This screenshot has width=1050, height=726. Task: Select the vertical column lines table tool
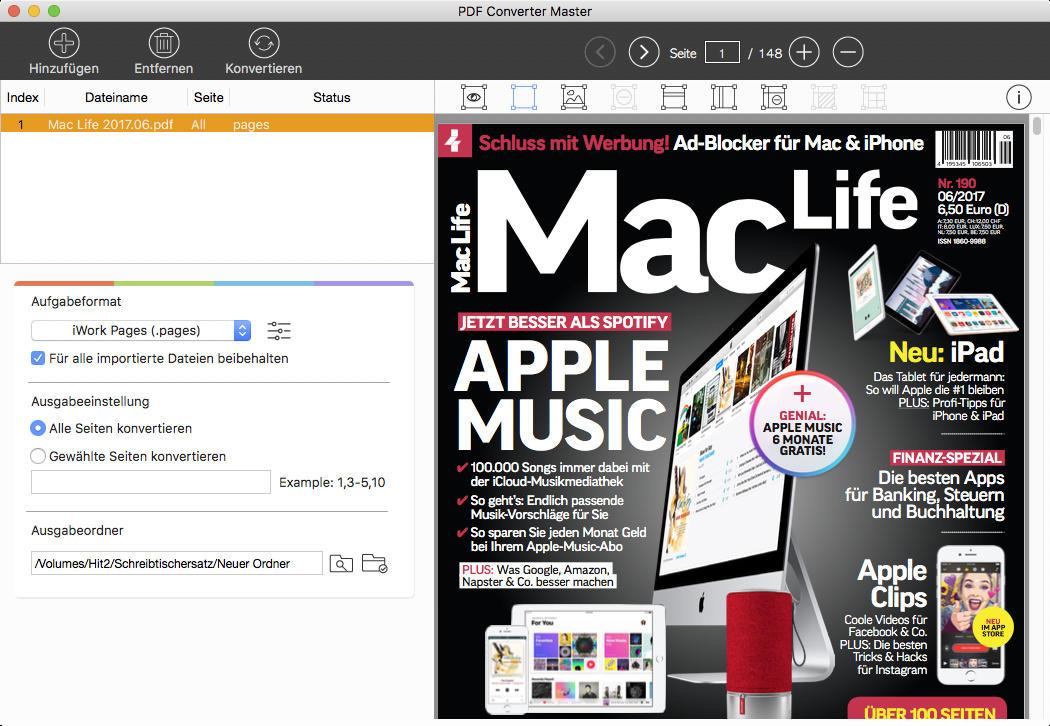tap(724, 97)
